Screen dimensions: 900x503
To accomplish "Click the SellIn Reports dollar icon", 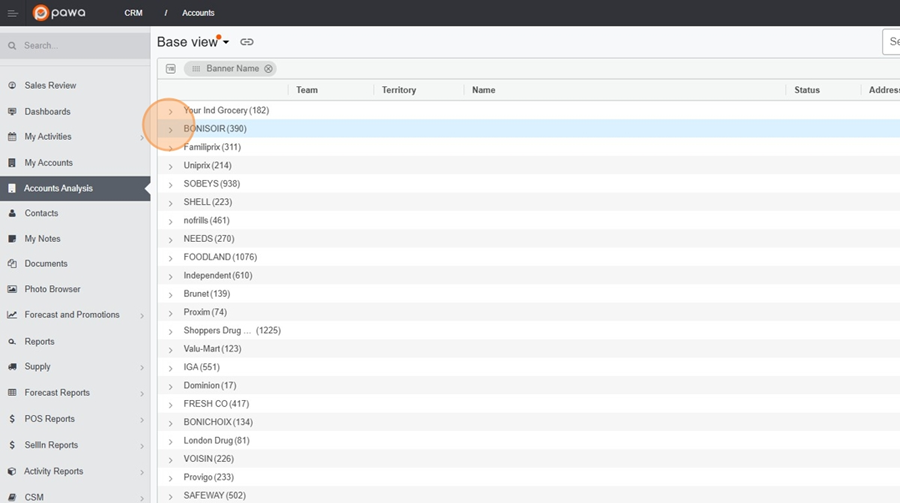I will 12,445.
